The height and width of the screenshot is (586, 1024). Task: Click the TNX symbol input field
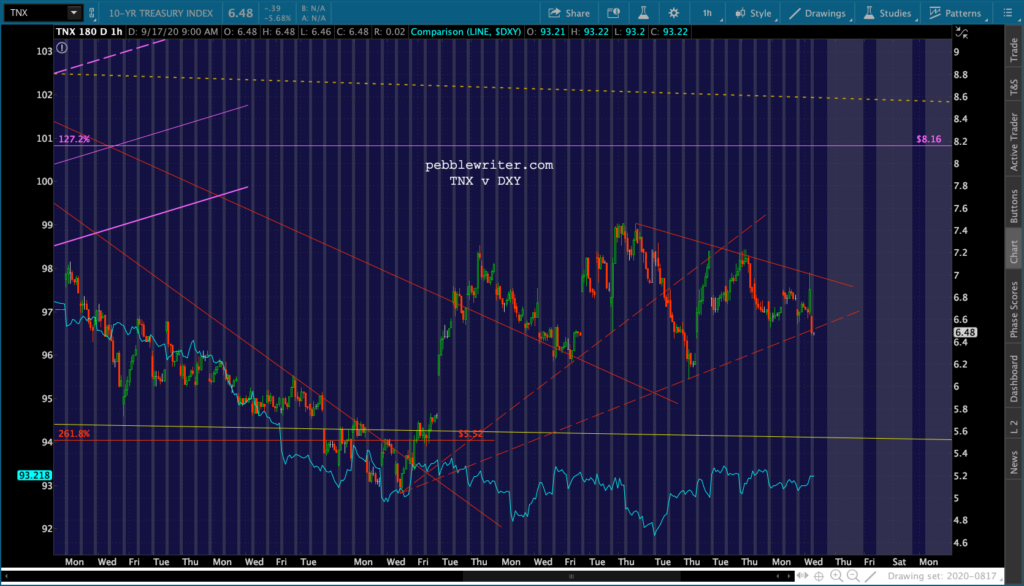coord(36,12)
